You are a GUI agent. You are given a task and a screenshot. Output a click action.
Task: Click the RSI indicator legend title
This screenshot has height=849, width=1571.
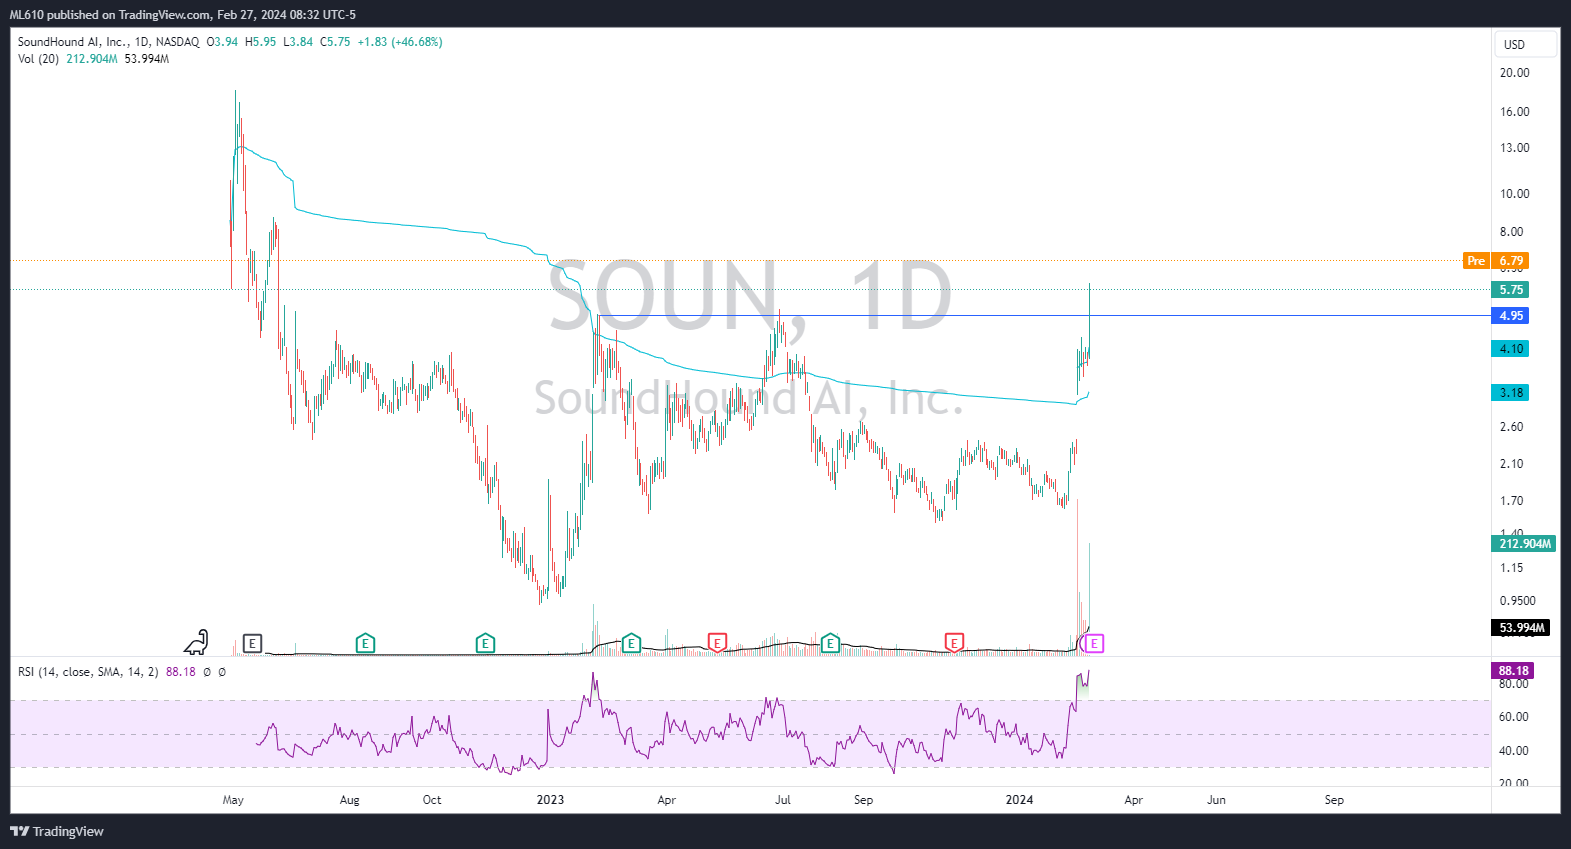point(88,672)
